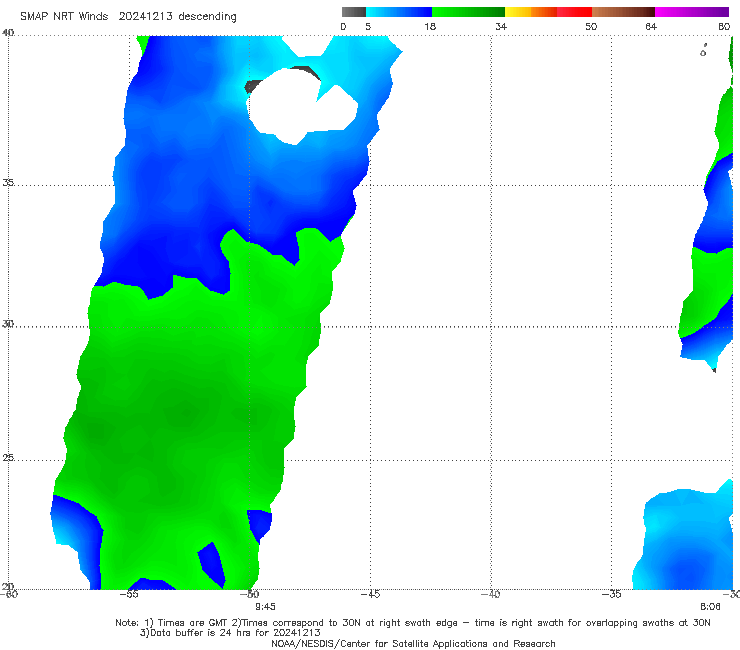Select the yellow-red 34-50 colorbar segment
Screen dimensions: 740x650
coord(548,12)
